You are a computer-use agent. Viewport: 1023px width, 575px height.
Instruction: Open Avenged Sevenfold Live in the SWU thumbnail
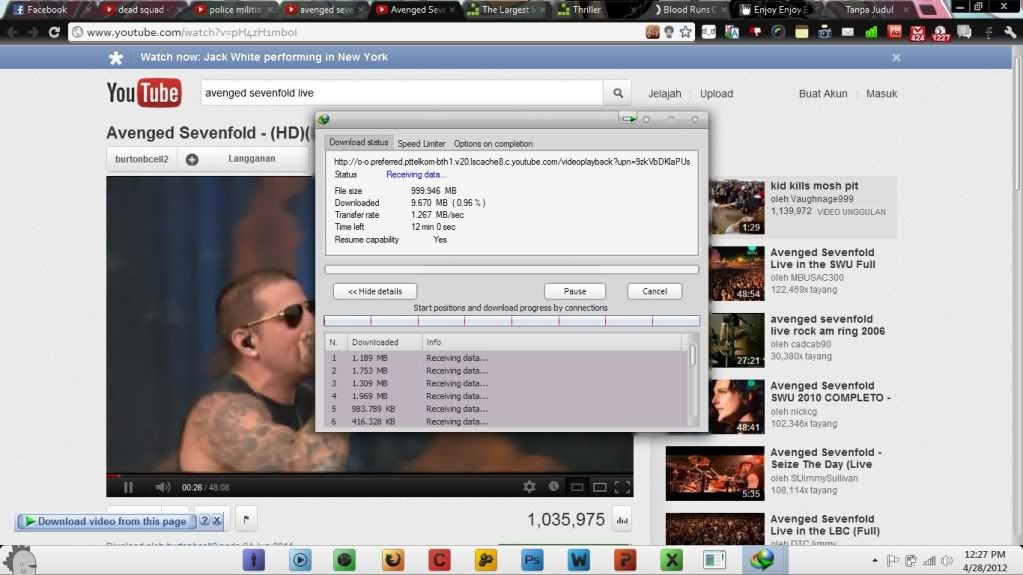737,273
